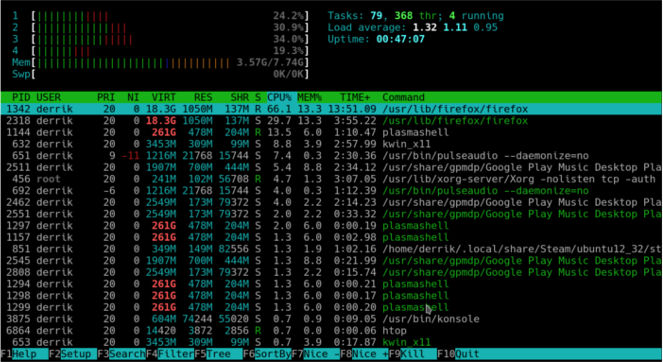Click the -11 nice value for pulseaudio
Viewport: 663px width, 362px height.
(x=130, y=156)
